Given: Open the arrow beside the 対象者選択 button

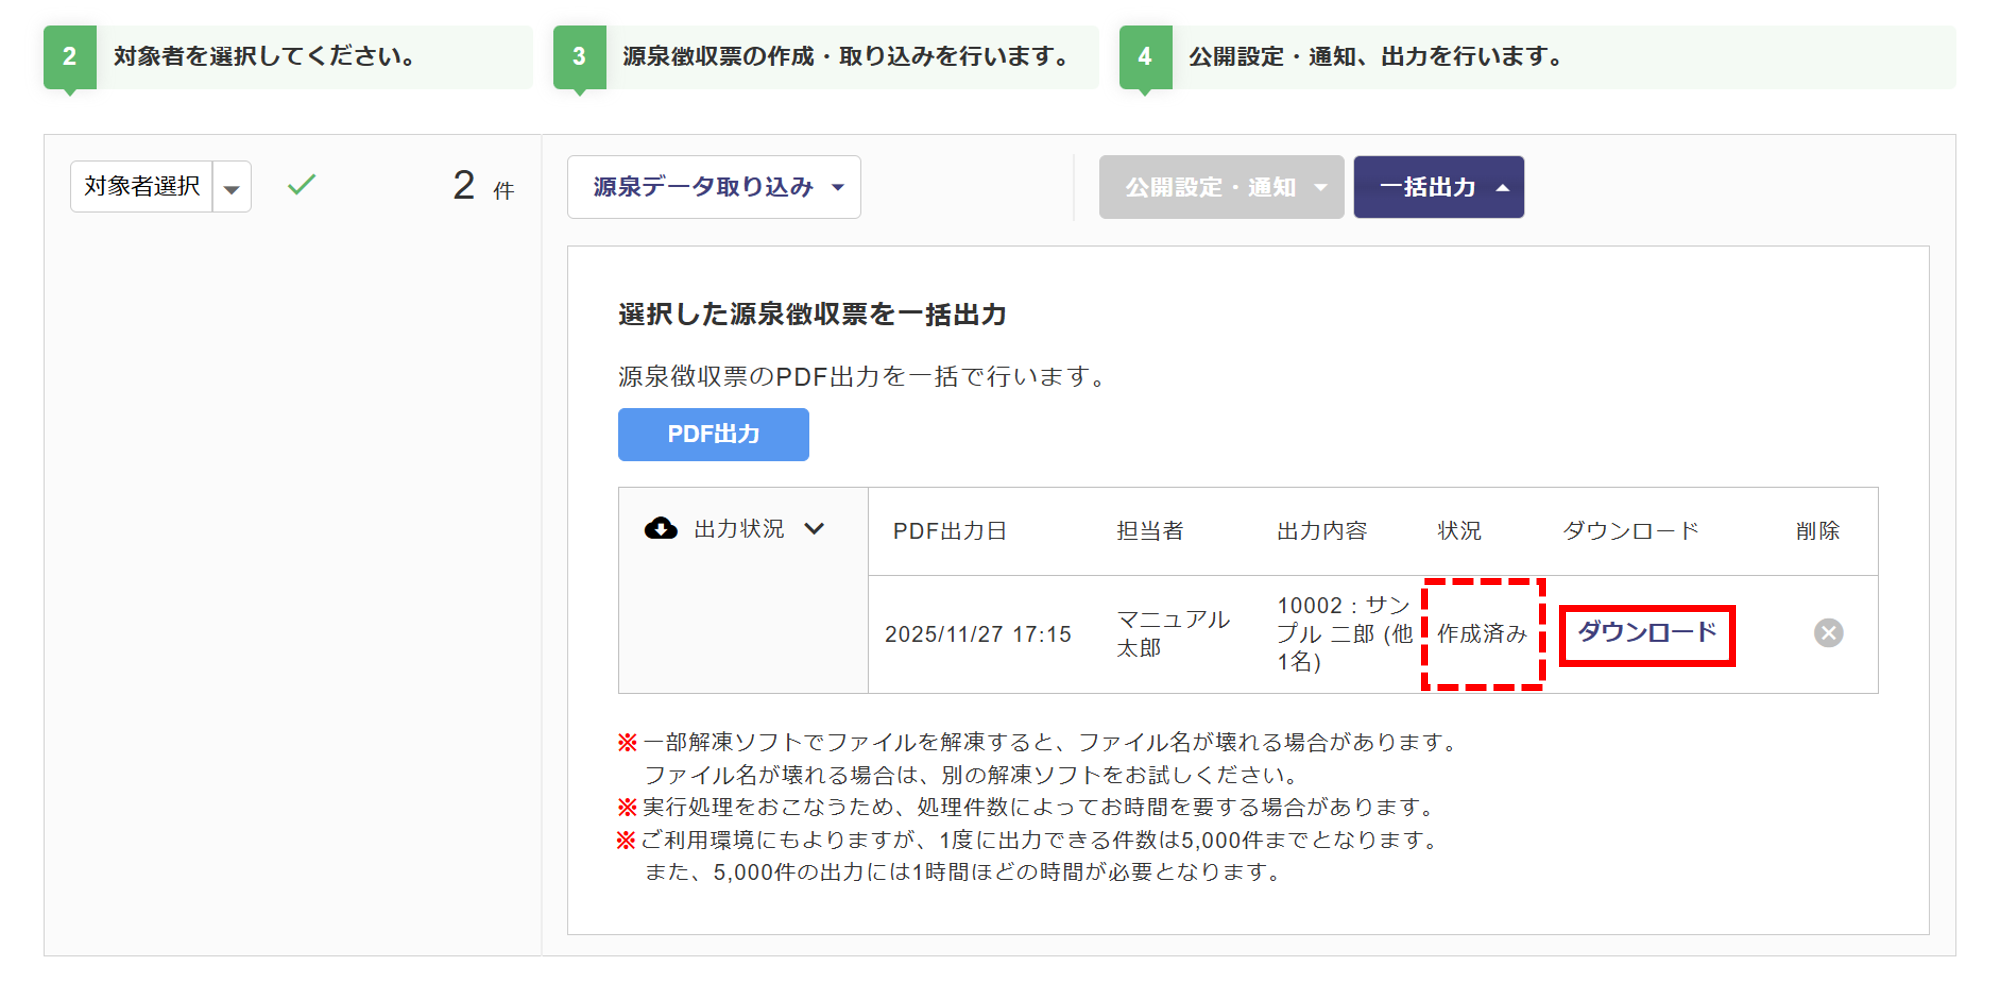Looking at the screenshot, I should [232, 188].
